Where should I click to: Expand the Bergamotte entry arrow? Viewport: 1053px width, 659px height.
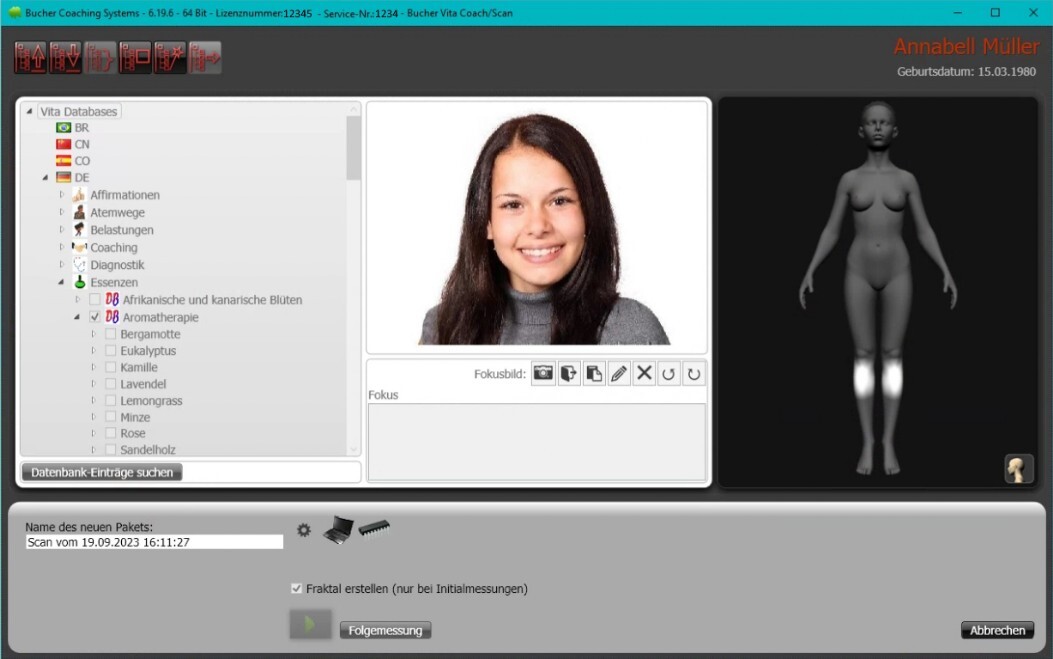click(x=94, y=334)
